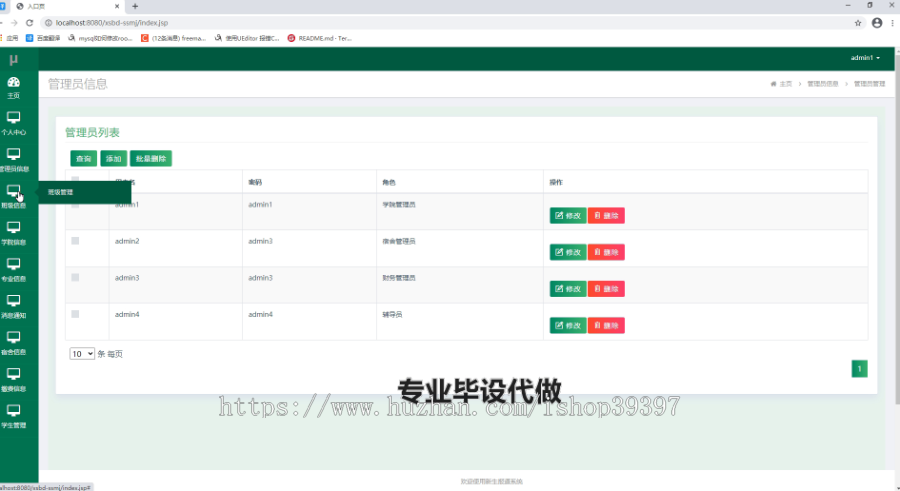Click 修改 for the admin3 row

(x=568, y=289)
